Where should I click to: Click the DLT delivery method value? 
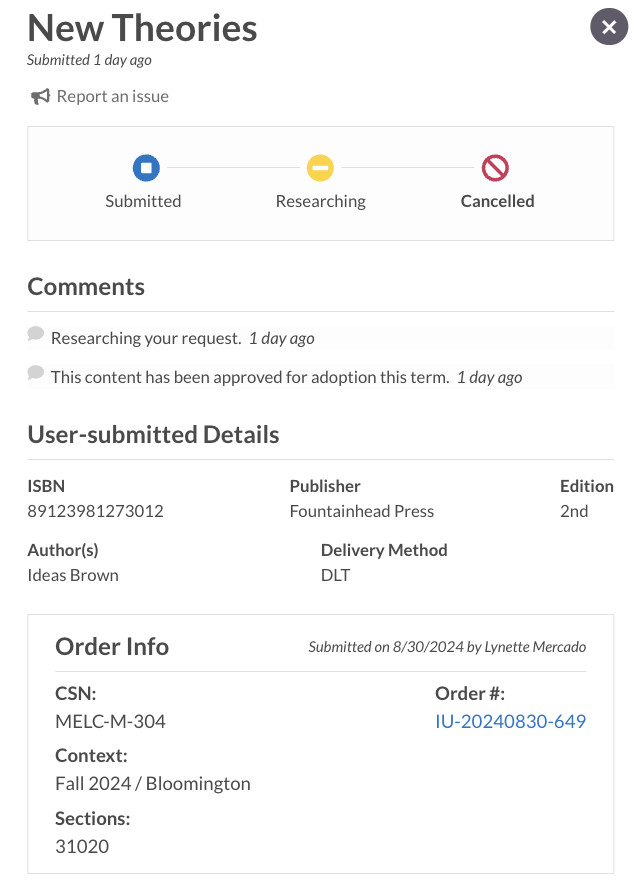(336, 575)
